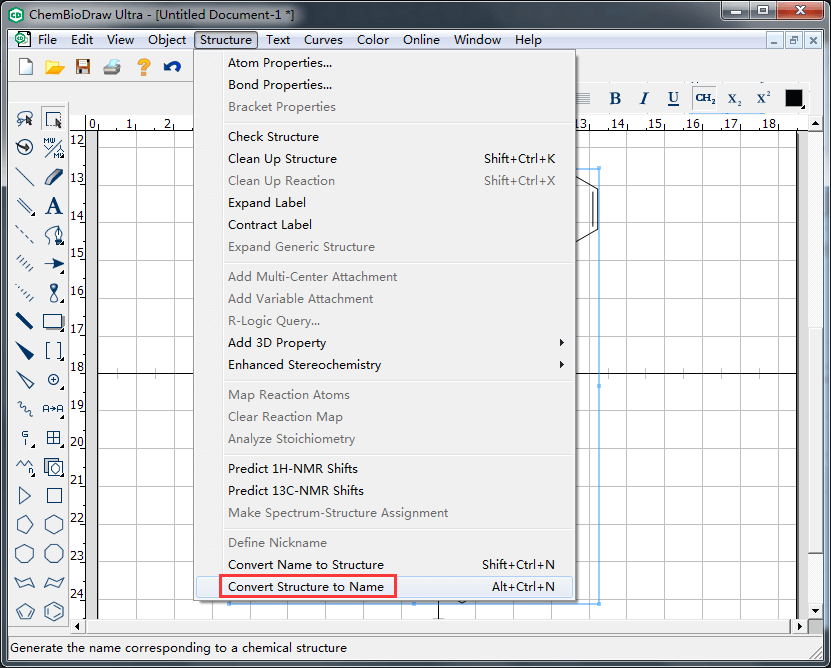Choose Convert Name to Structure
Image resolution: width=831 pixels, height=668 pixels.
385,565
